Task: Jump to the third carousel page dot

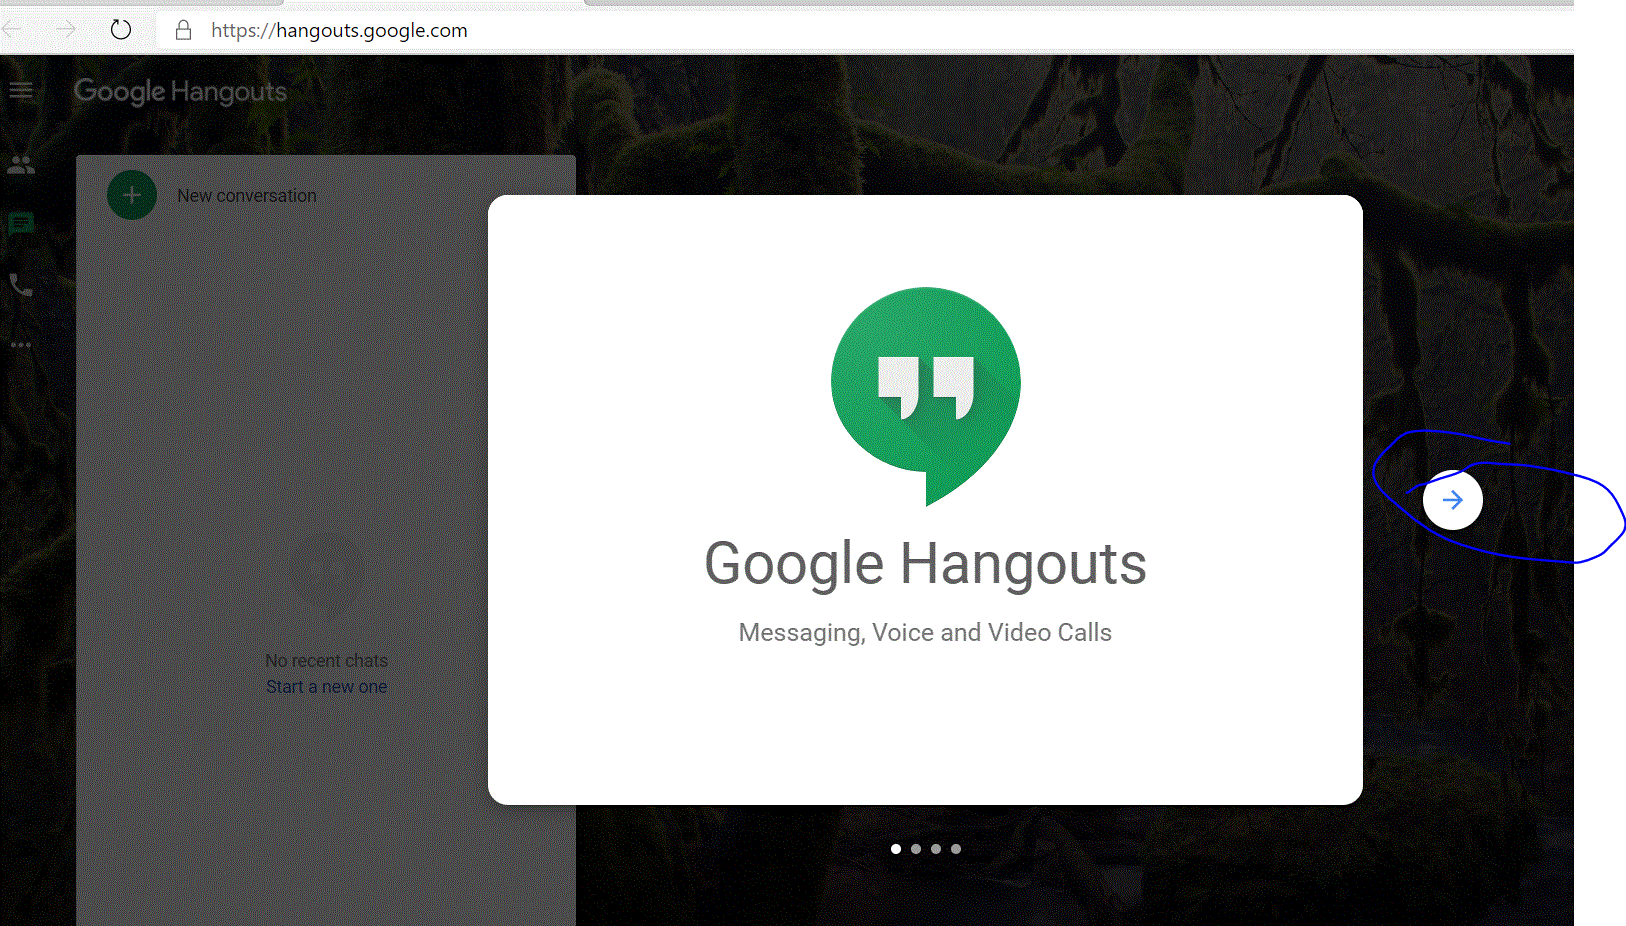Action: pos(936,849)
